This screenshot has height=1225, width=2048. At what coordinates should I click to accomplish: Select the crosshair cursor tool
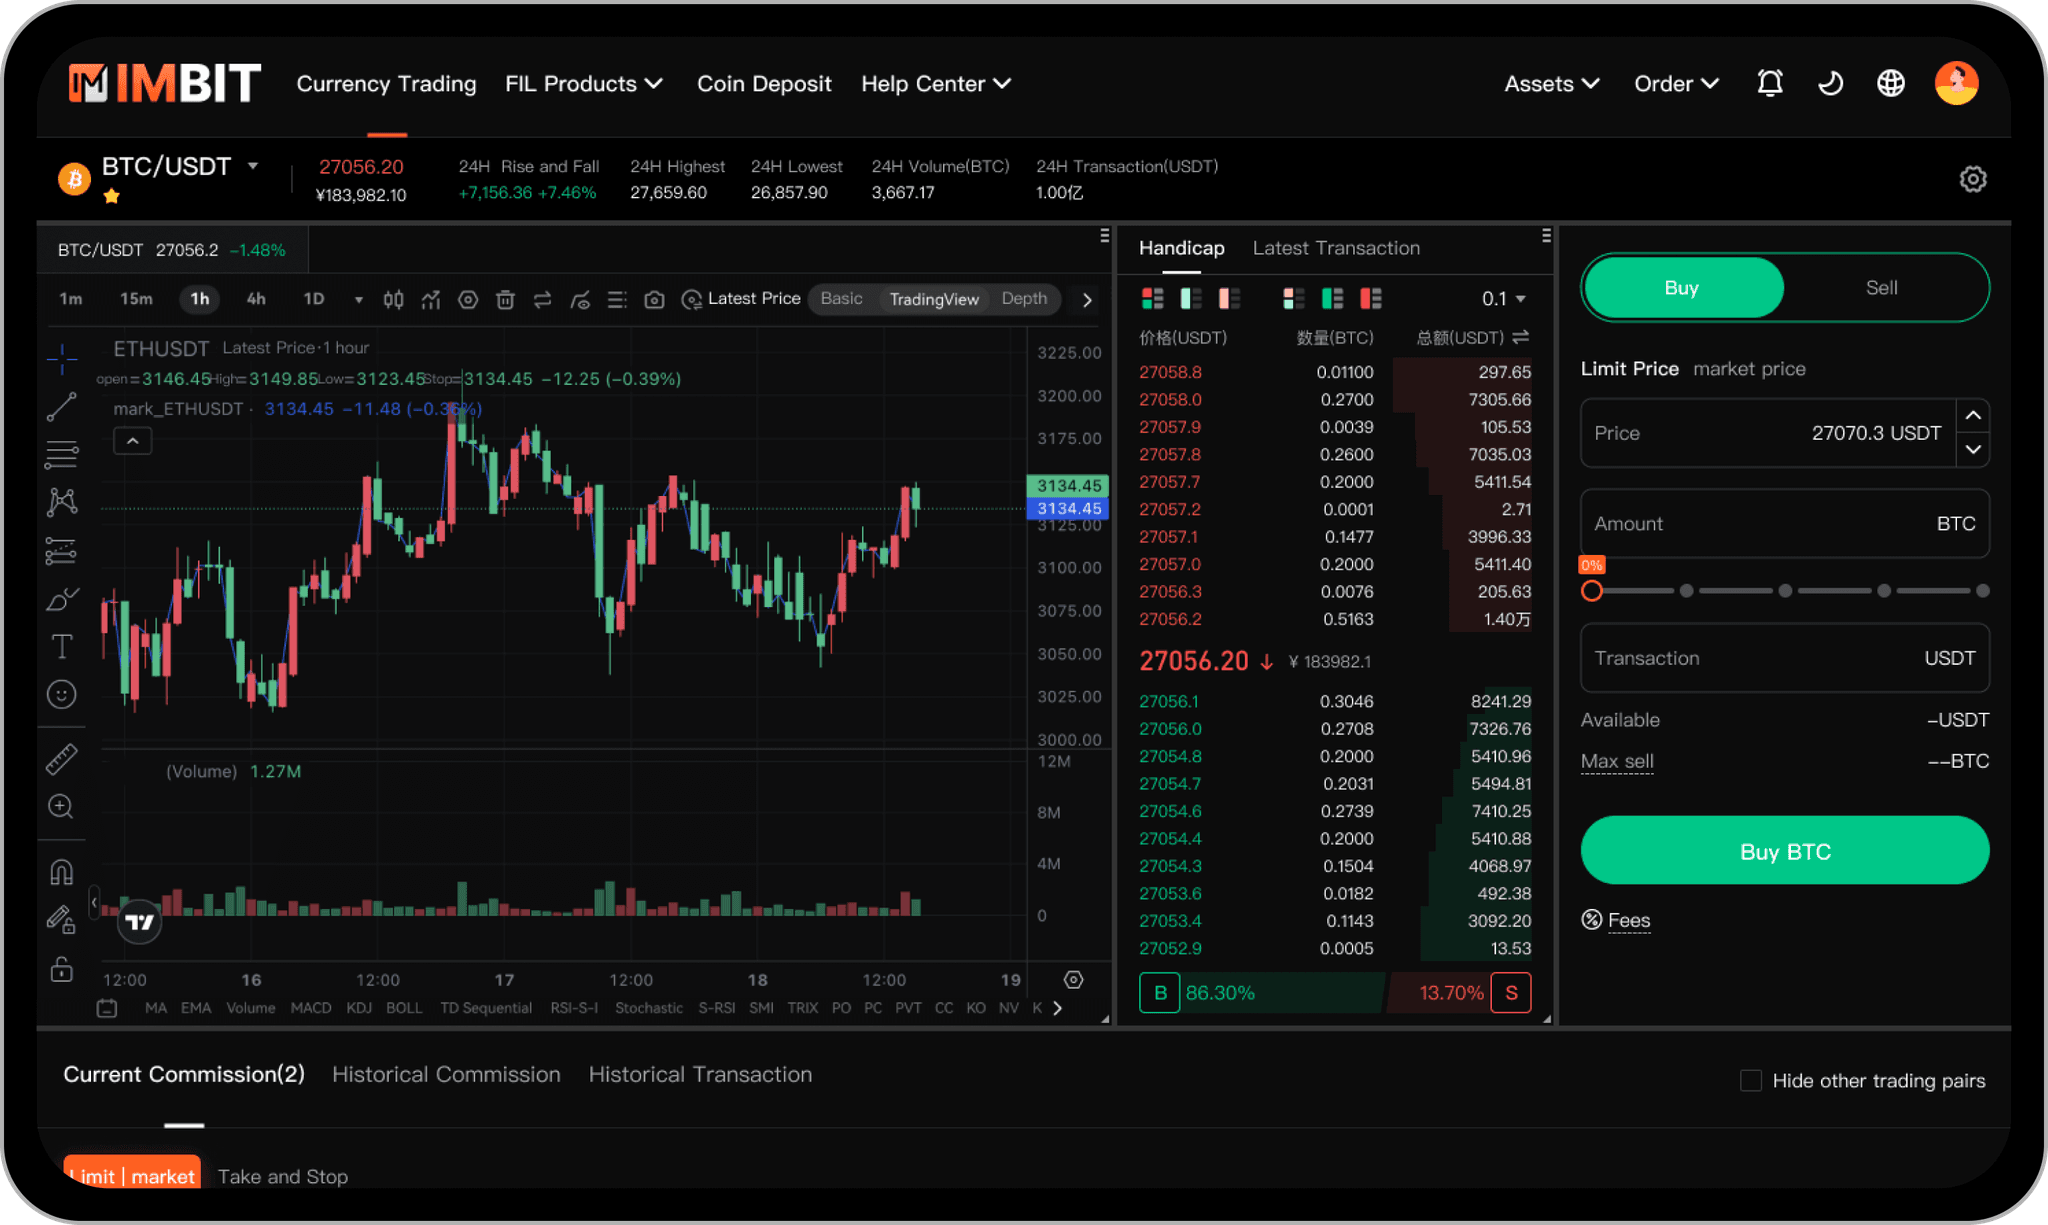coord(62,359)
